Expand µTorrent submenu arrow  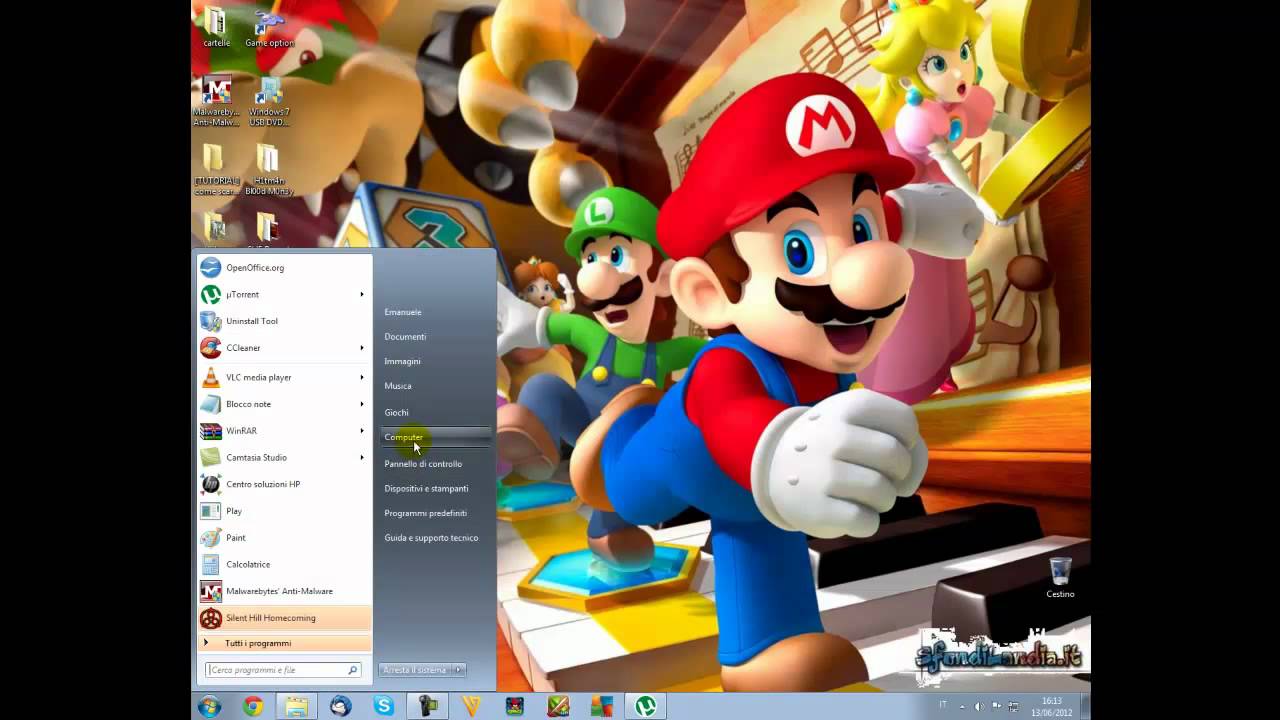point(362,295)
